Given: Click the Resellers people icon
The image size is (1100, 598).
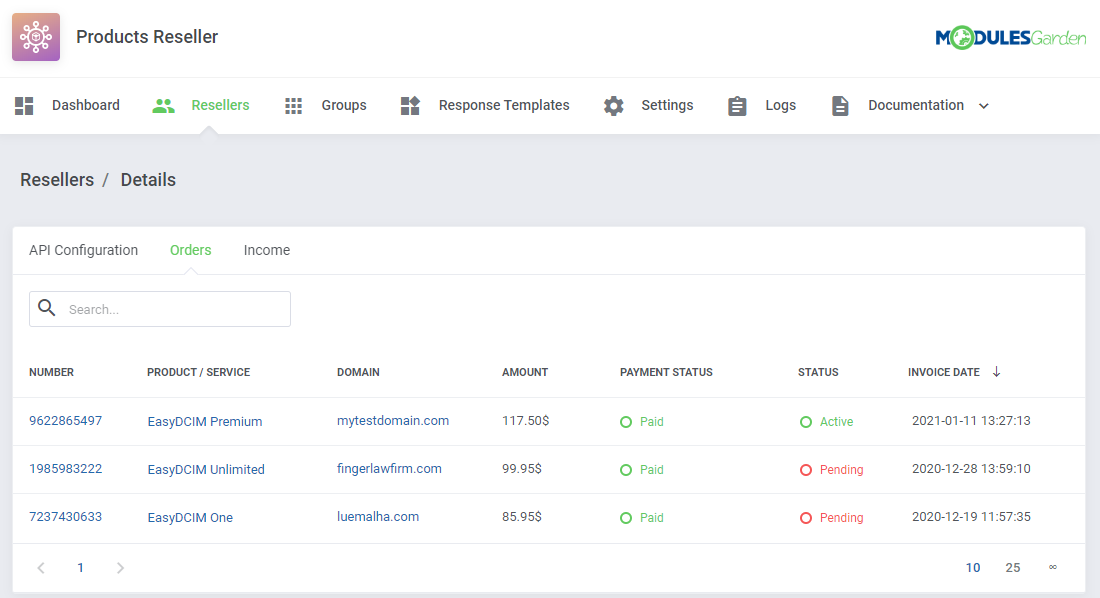Looking at the screenshot, I should point(163,106).
